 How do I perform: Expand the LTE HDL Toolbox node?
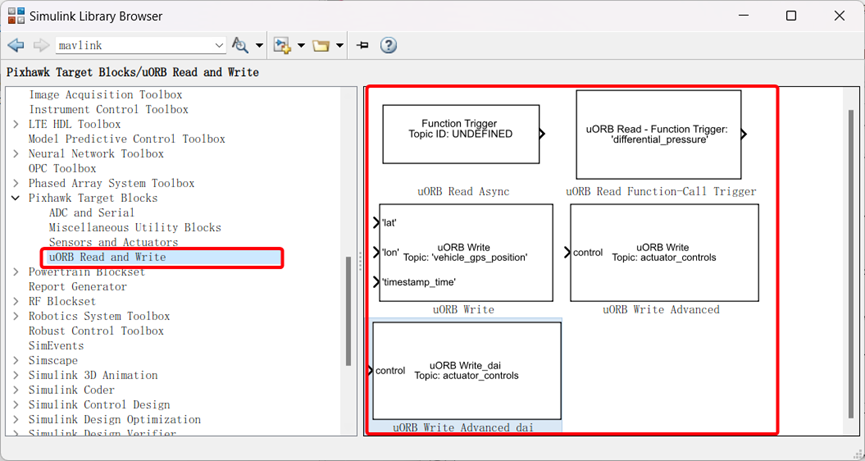tap(16, 125)
